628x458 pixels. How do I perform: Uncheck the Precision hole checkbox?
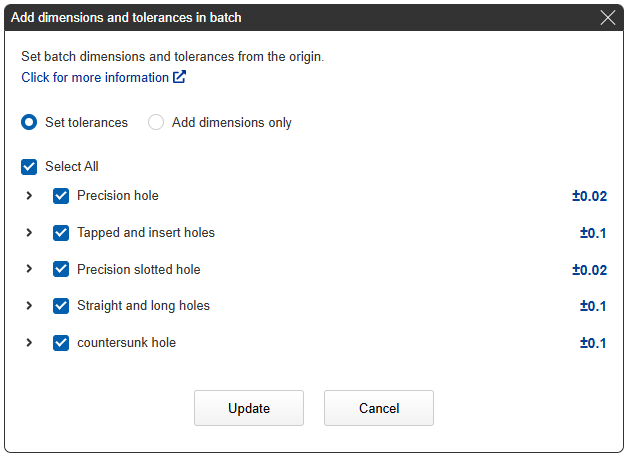click(x=61, y=196)
